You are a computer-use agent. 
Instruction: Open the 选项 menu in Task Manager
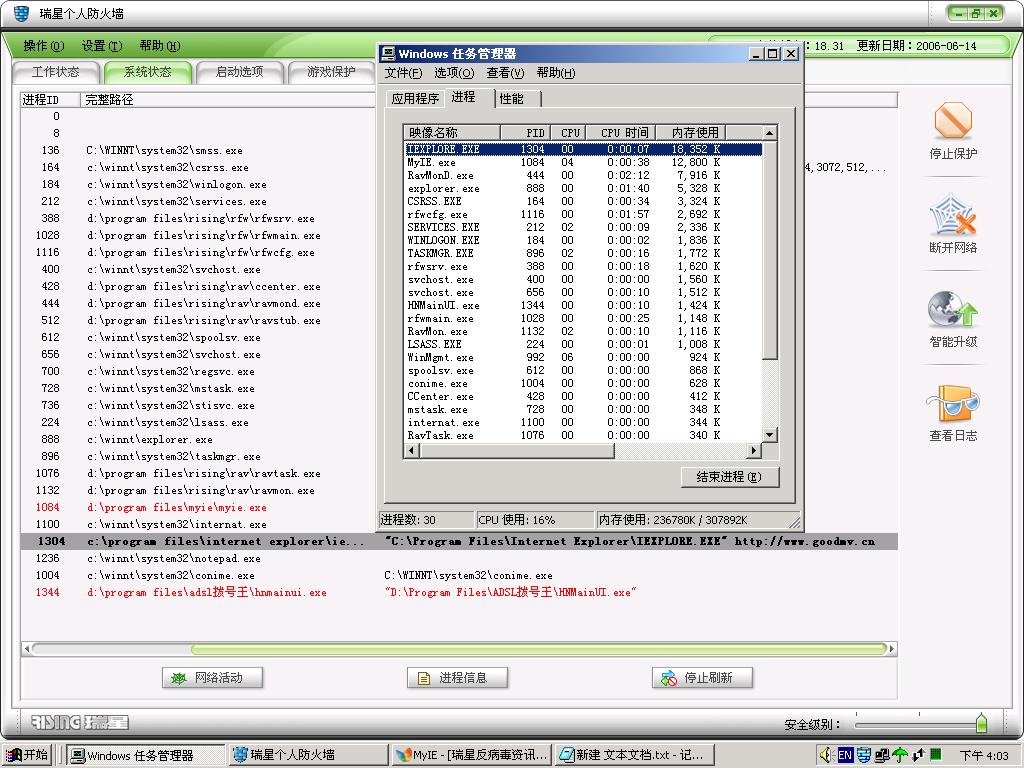[x=454, y=72]
